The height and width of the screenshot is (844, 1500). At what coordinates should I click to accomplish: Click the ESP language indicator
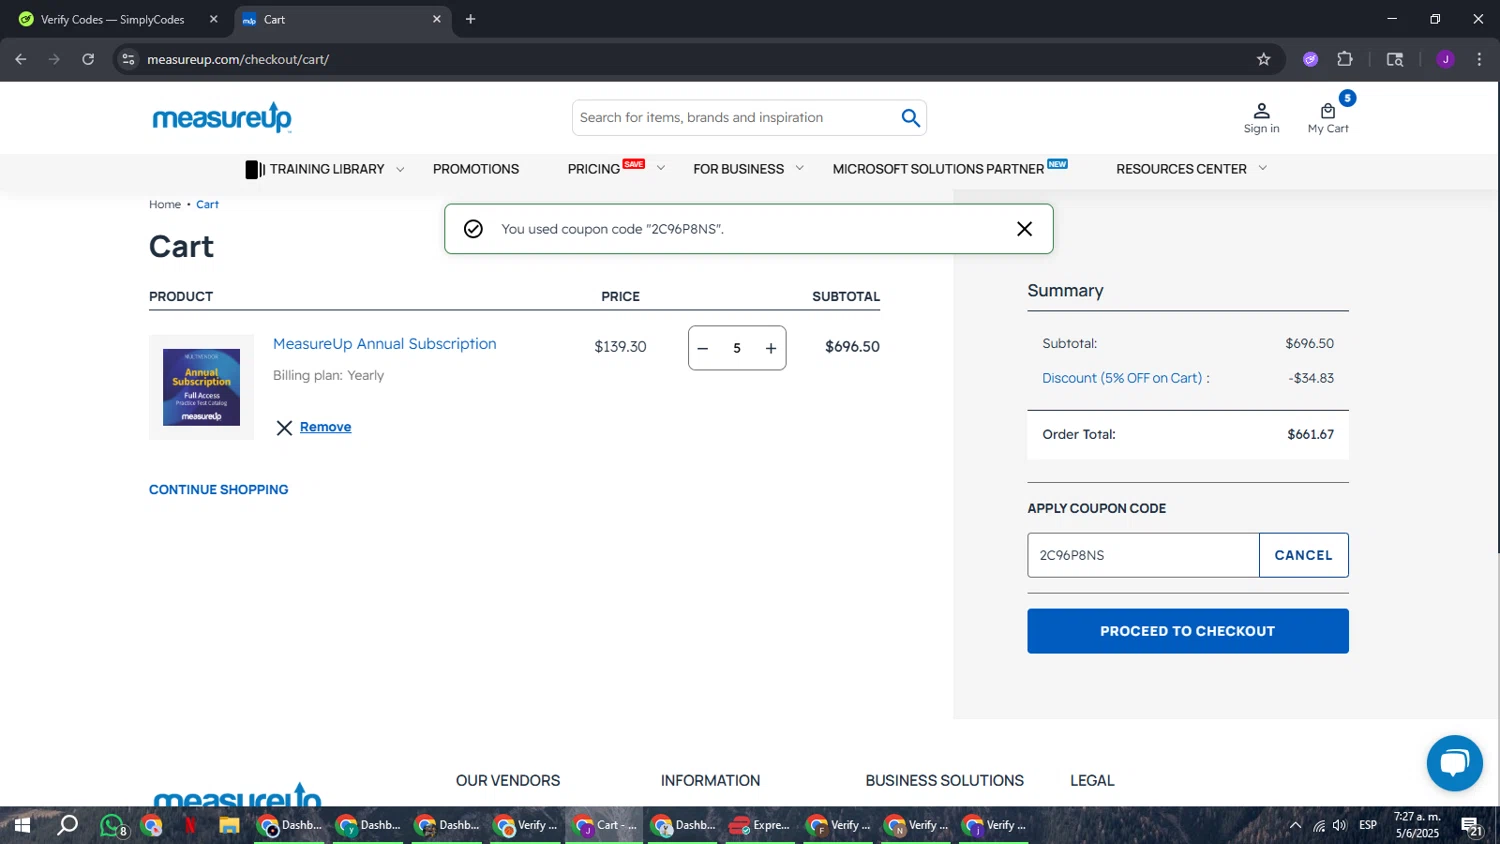click(x=1368, y=826)
